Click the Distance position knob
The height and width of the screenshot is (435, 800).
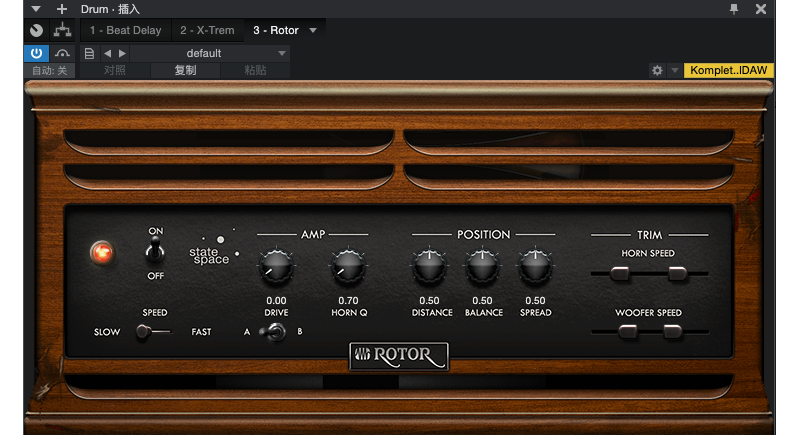click(x=430, y=266)
